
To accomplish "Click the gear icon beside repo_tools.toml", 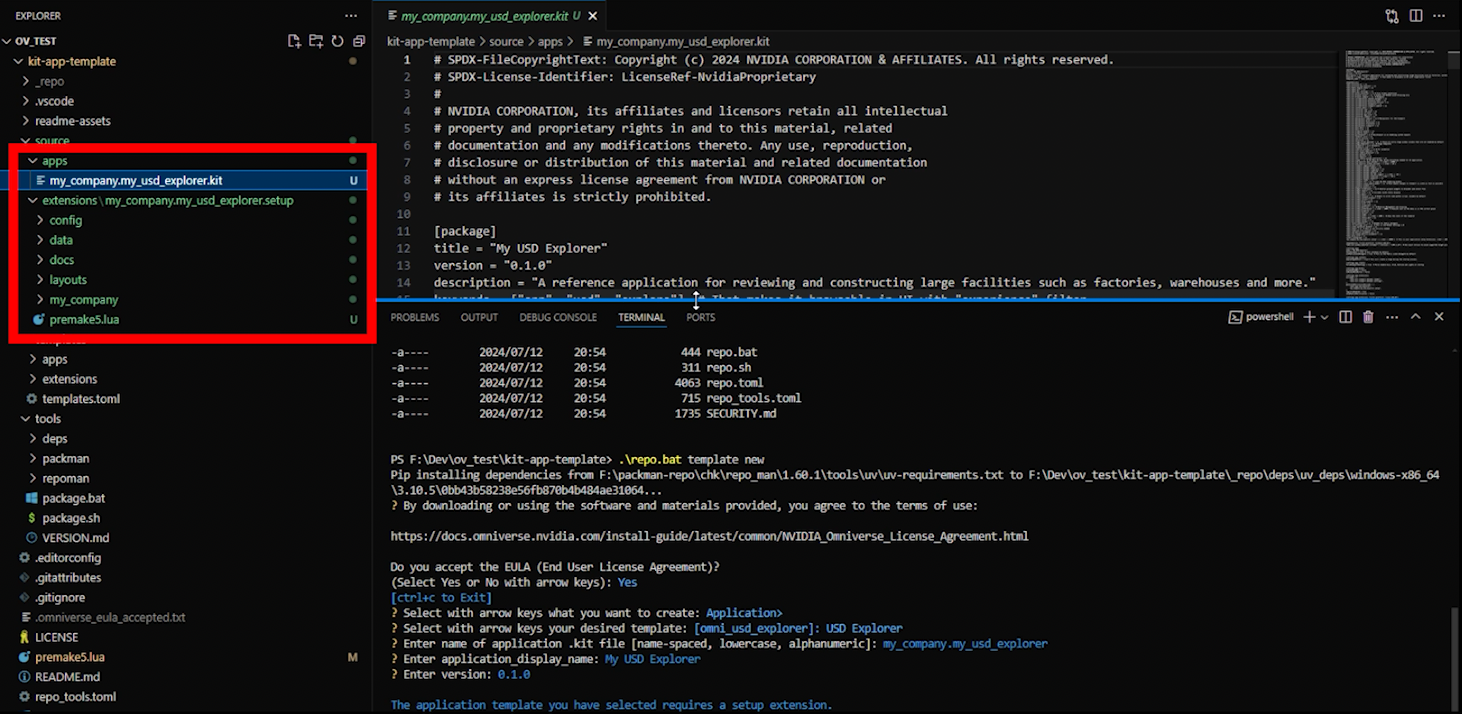I will click(25, 697).
